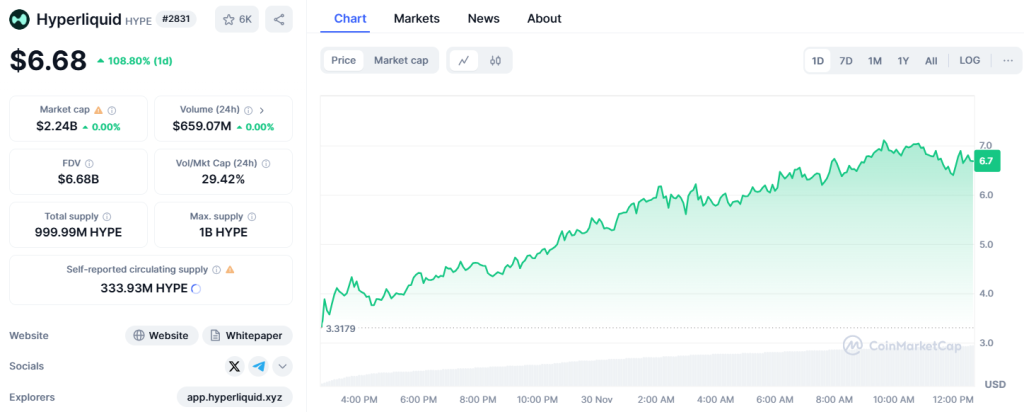
Task: Click the share icon beside the watchlist button
Action: click(x=278, y=19)
